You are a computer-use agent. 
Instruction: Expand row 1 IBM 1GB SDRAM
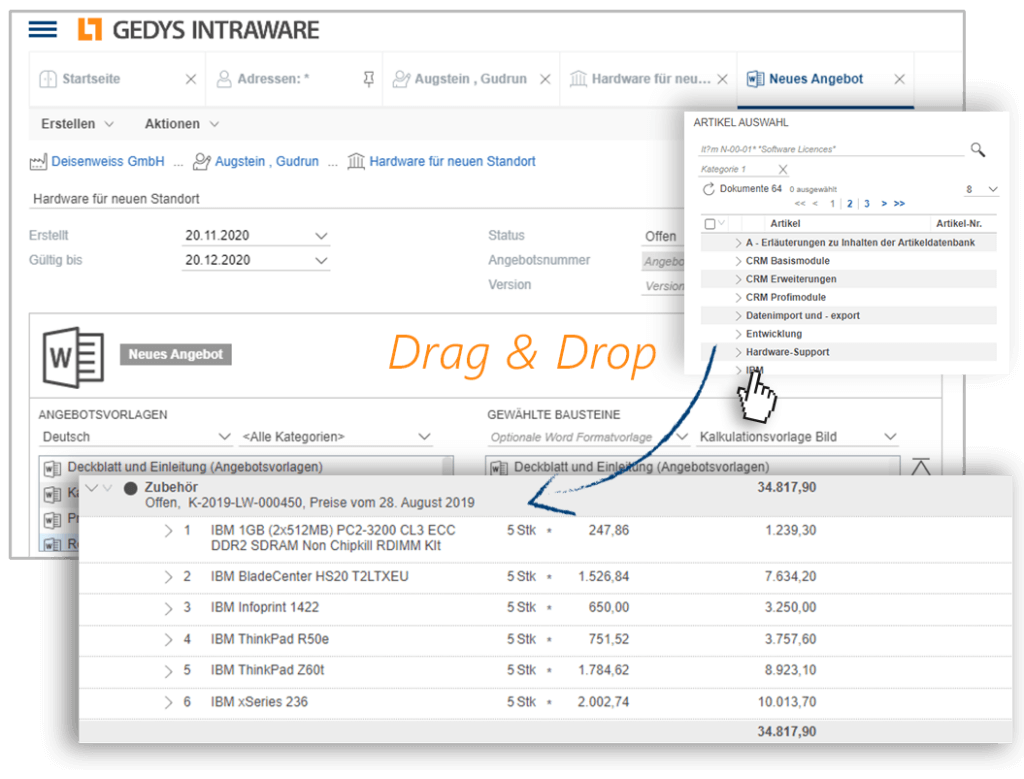tap(168, 531)
